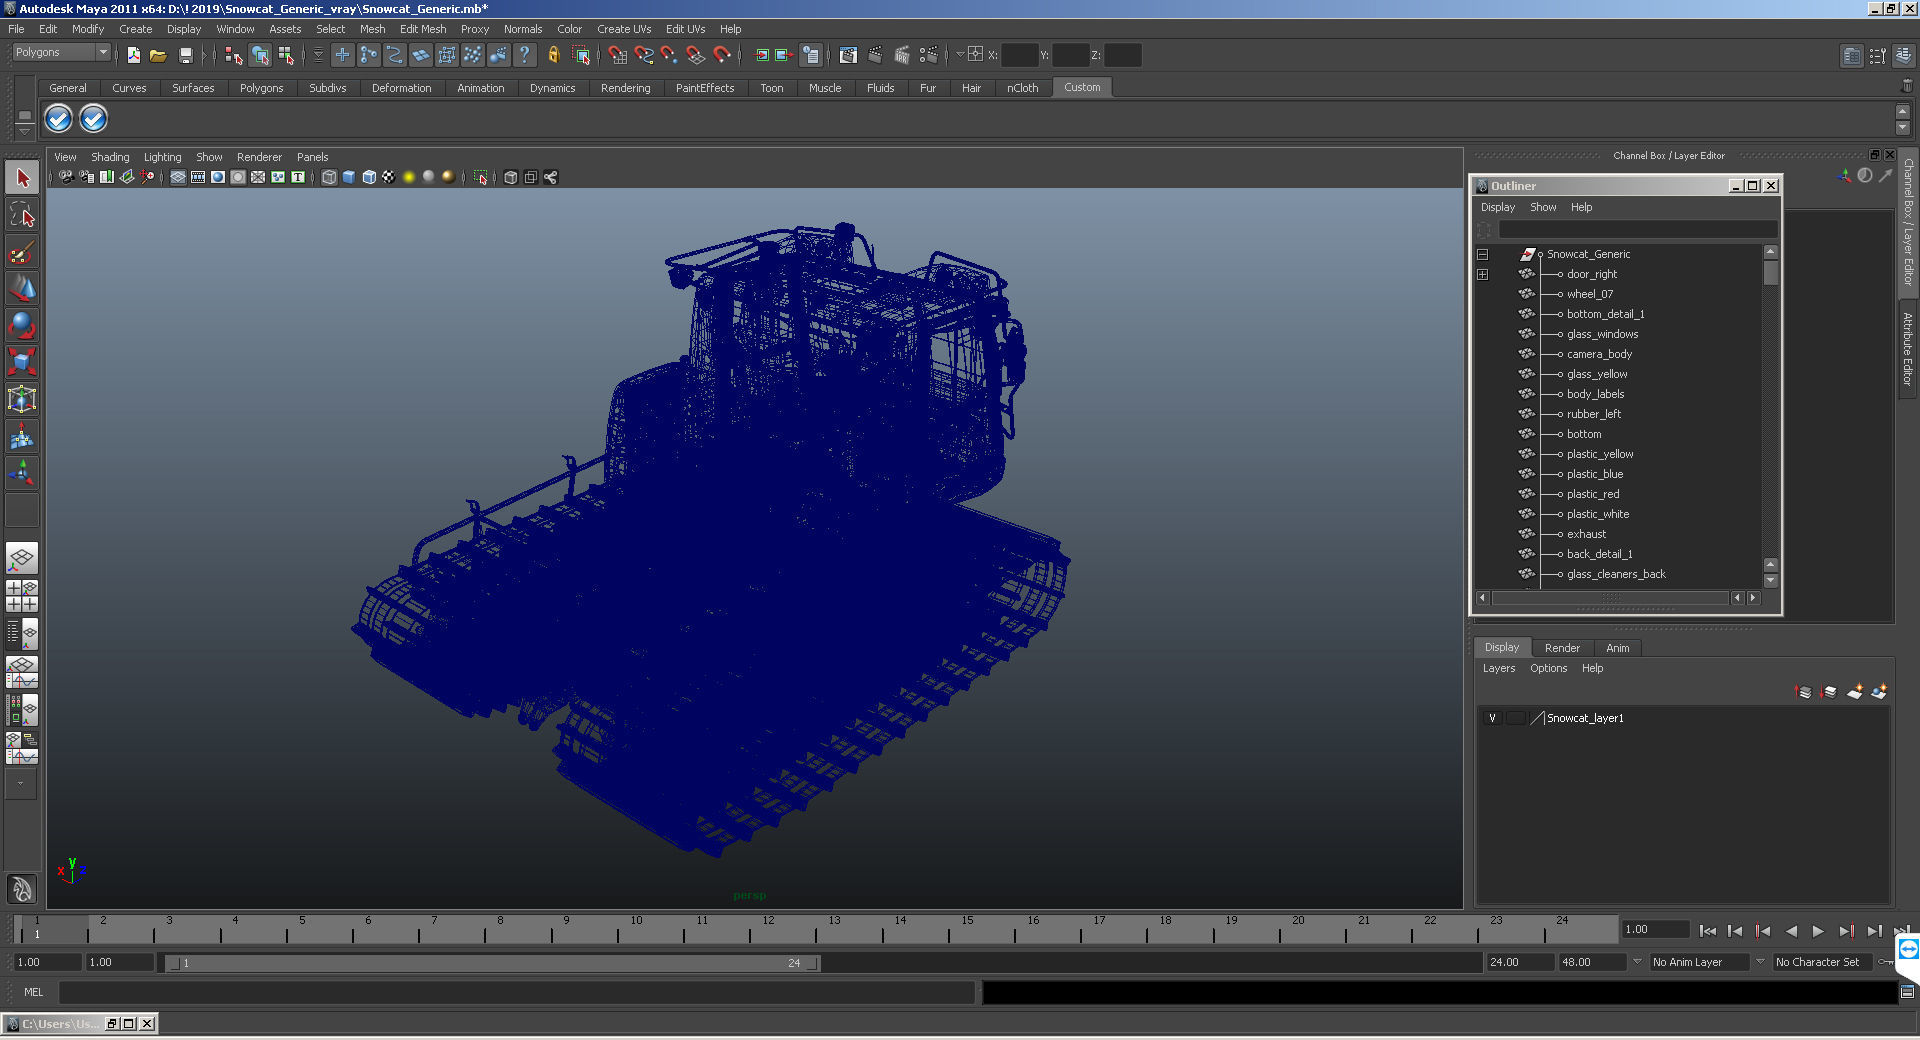Open Layers menu in layer editor
This screenshot has width=1920, height=1040.
(1498, 668)
